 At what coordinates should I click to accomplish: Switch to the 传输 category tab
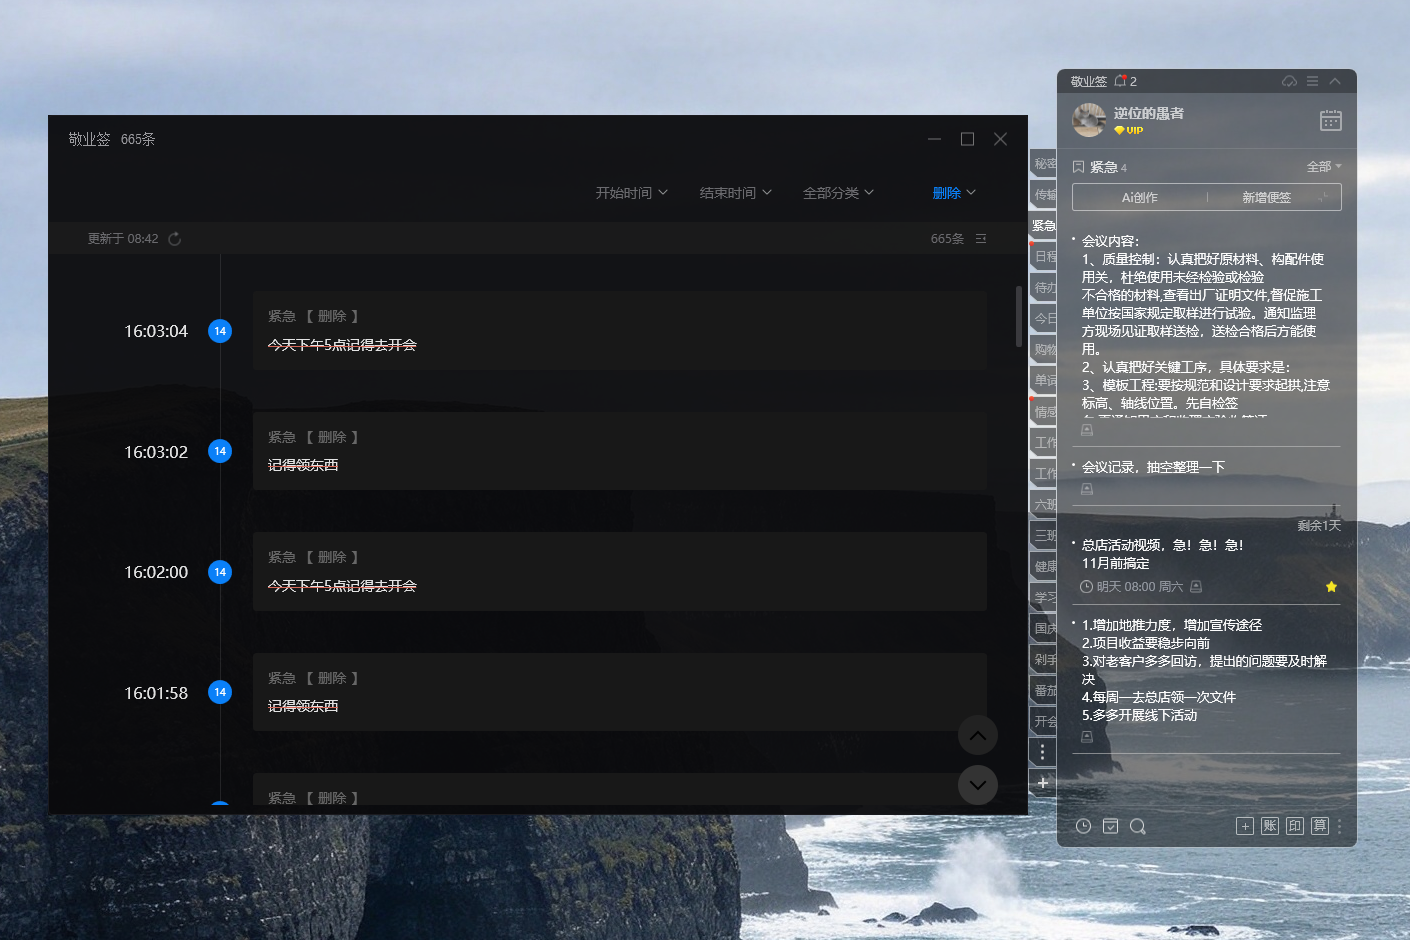coord(1044,195)
